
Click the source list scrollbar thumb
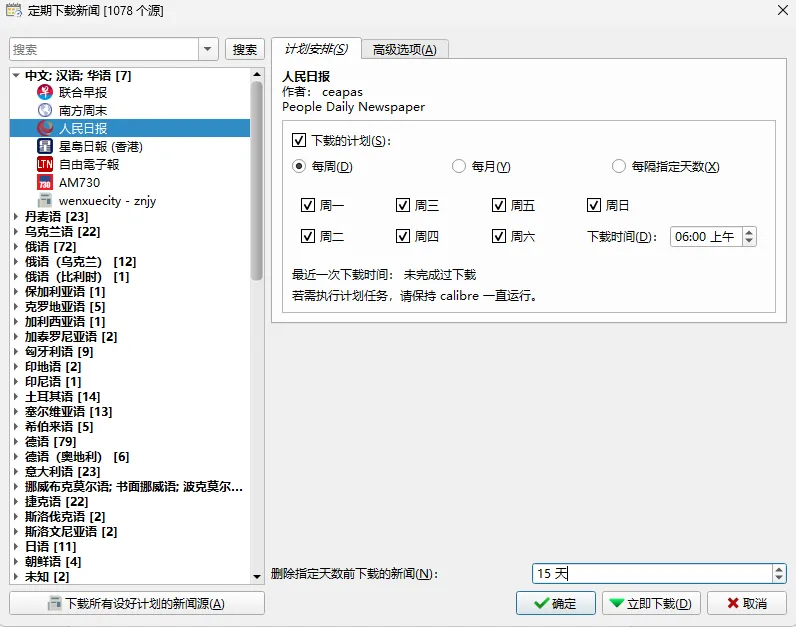coord(257,180)
